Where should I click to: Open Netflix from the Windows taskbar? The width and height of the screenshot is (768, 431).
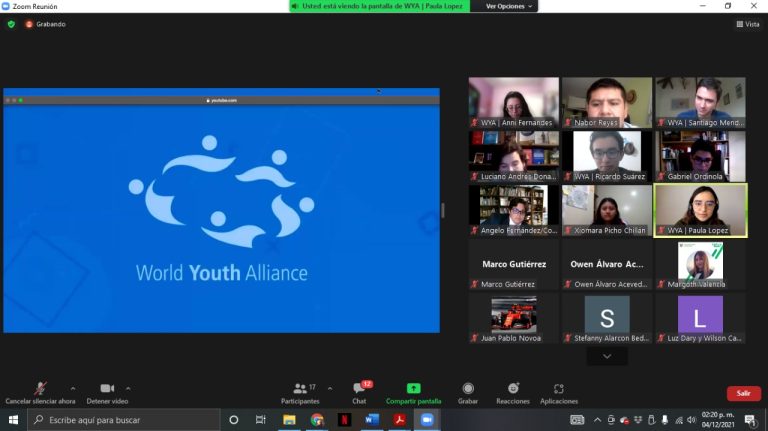coord(344,420)
